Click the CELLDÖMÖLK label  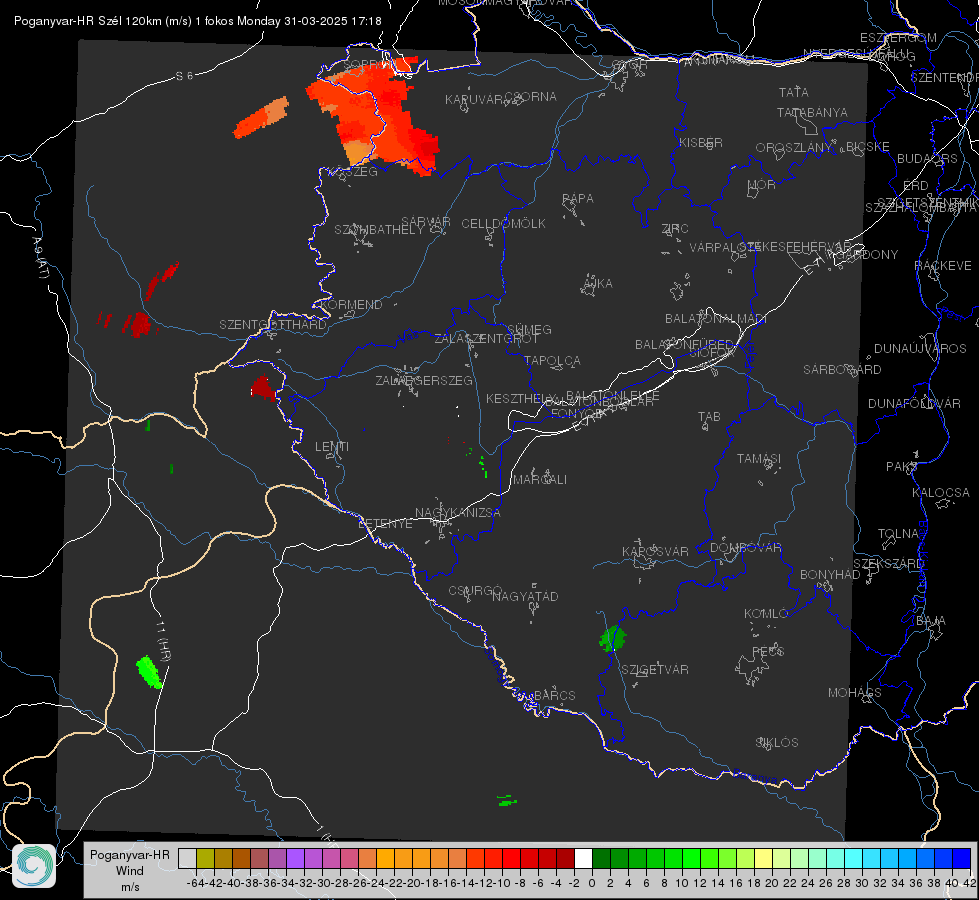click(x=503, y=224)
